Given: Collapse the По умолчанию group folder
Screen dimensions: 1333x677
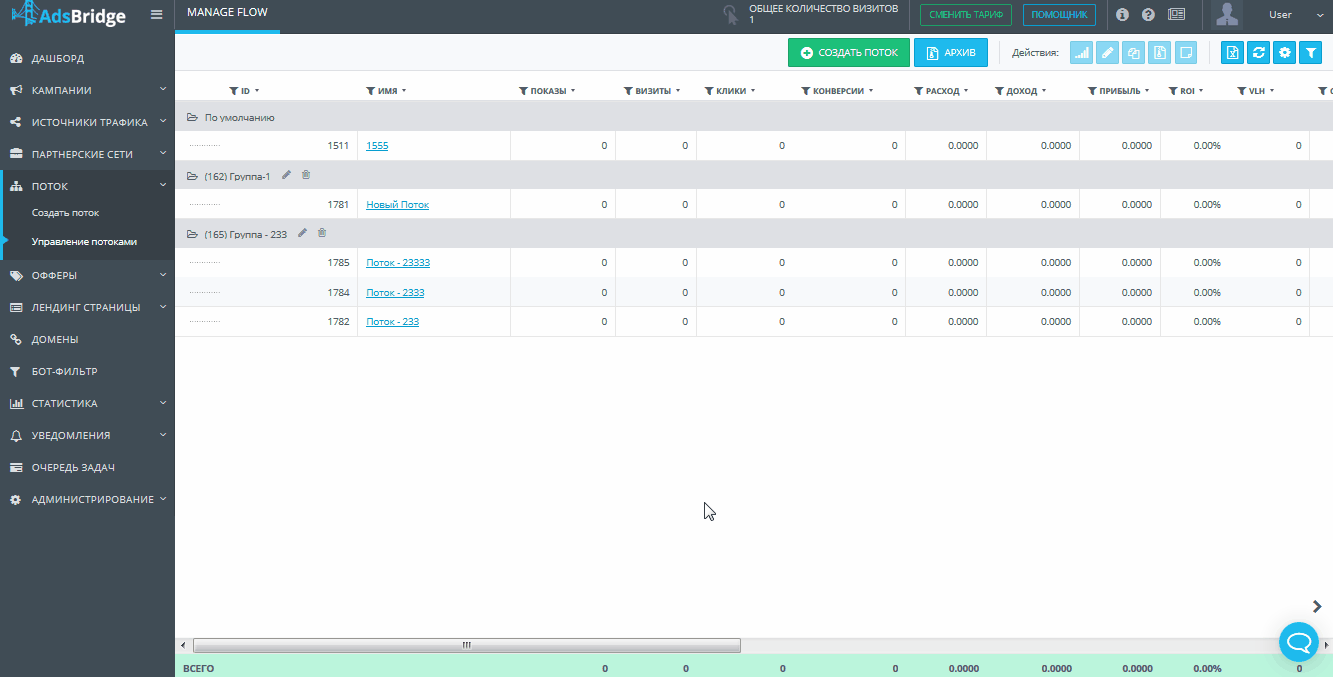Looking at the screenshot, I should click(192, 117).
